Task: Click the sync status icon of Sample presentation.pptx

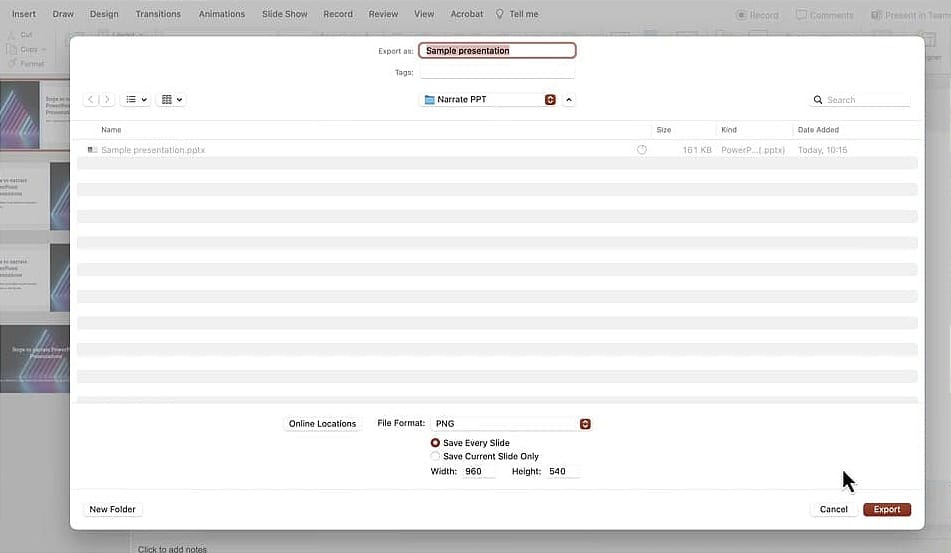Action: [642, 150]
